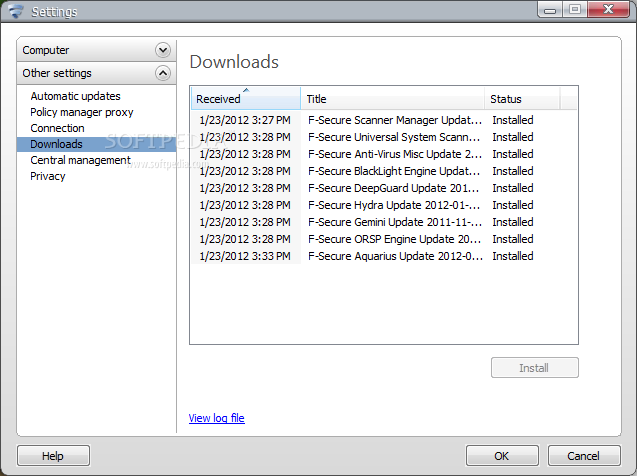Select the F-Secure DeepGuard Update row

point(384,188)
